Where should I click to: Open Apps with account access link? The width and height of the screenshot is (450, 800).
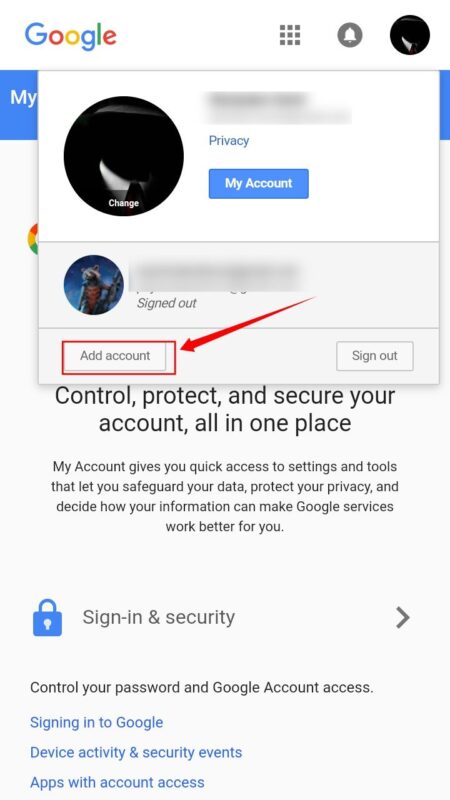pyautogui.click(x=117, y=783)
